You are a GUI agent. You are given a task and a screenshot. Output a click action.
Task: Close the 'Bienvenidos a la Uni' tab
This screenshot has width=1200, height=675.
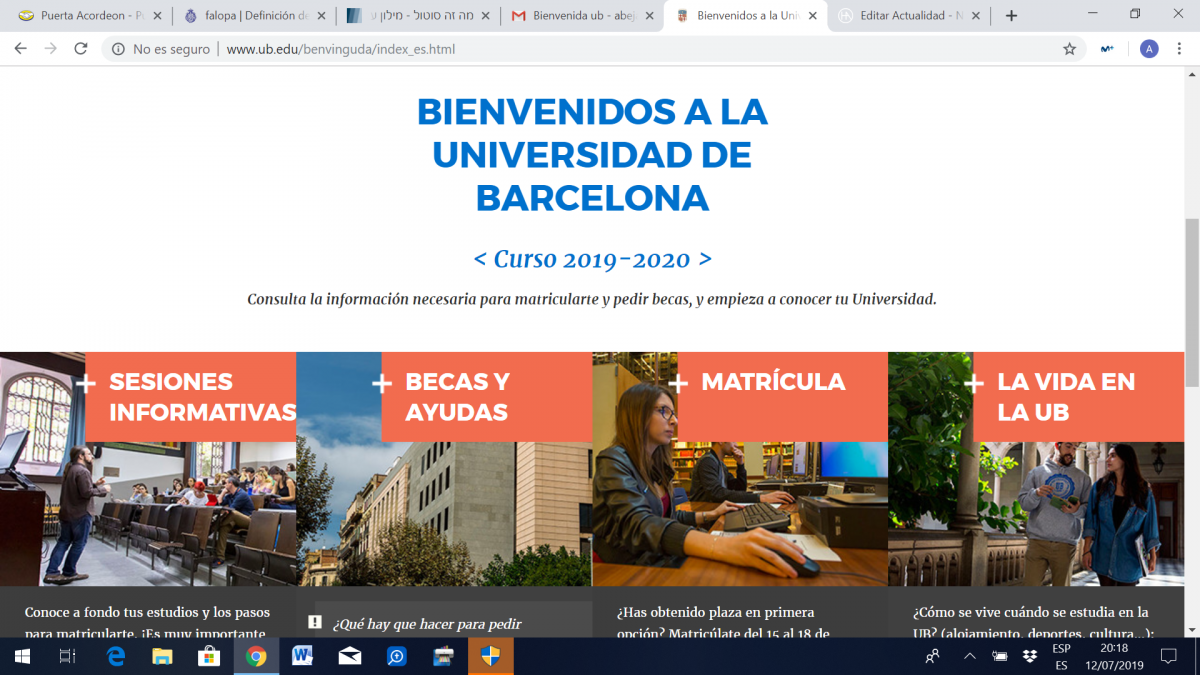point(812,16)
